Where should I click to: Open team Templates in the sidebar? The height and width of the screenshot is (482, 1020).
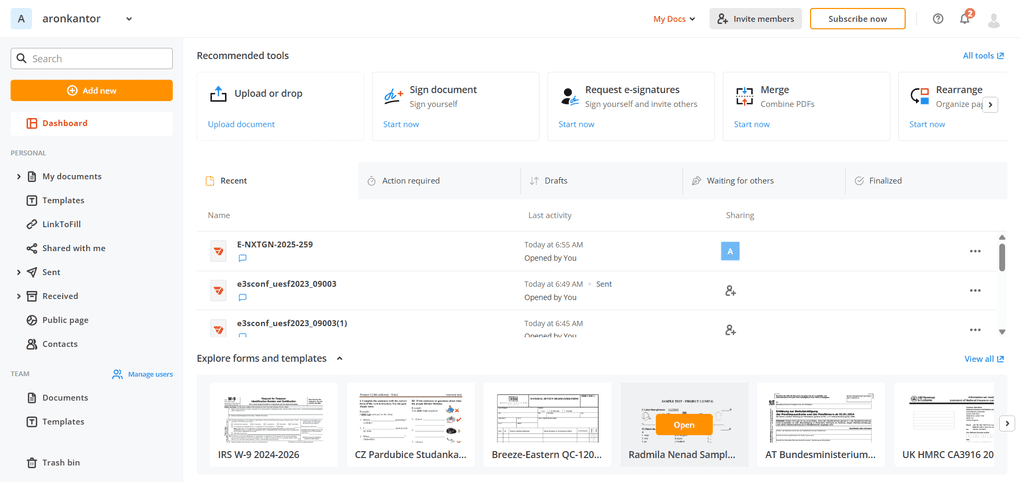point(63,422)
